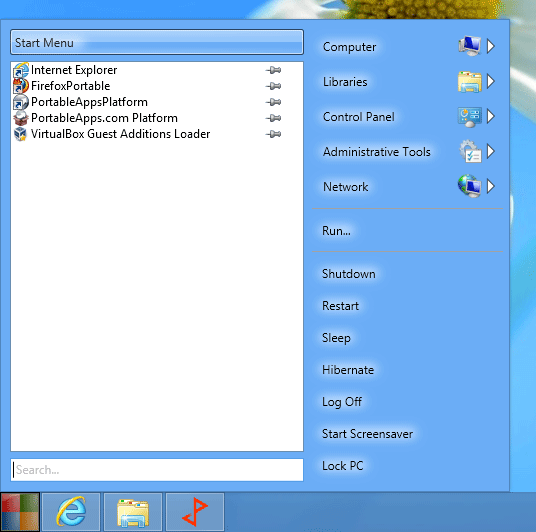
Task: Expand the Network submenu arrow
Action: (491, 186)
